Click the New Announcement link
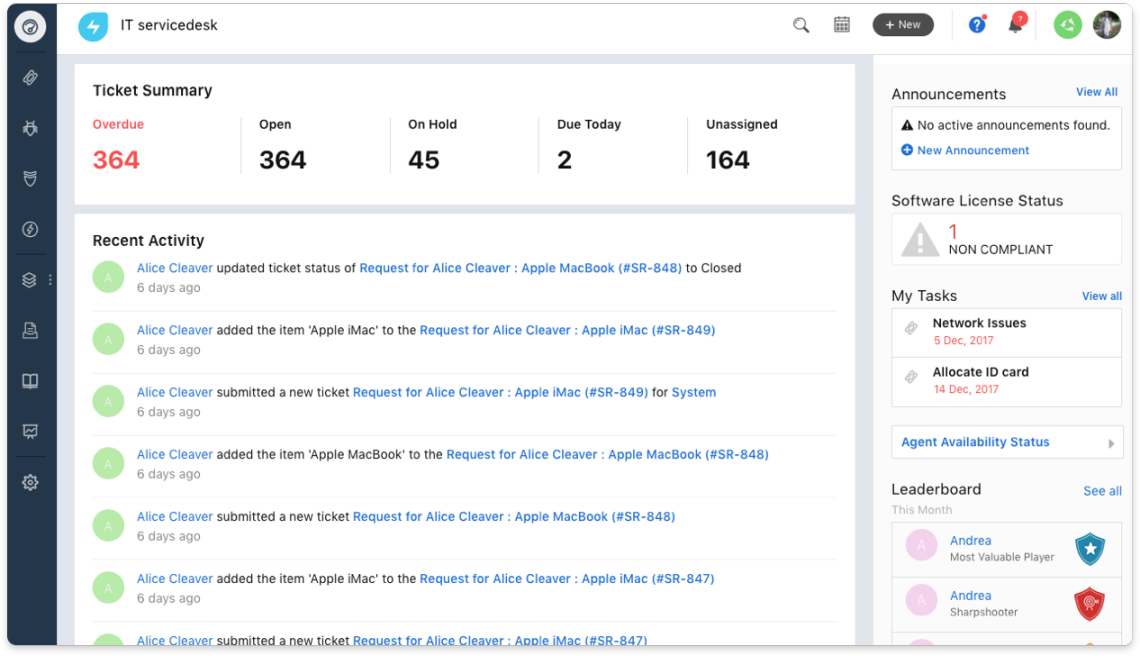Screen dimensions: 1140x656 point(972,150)
